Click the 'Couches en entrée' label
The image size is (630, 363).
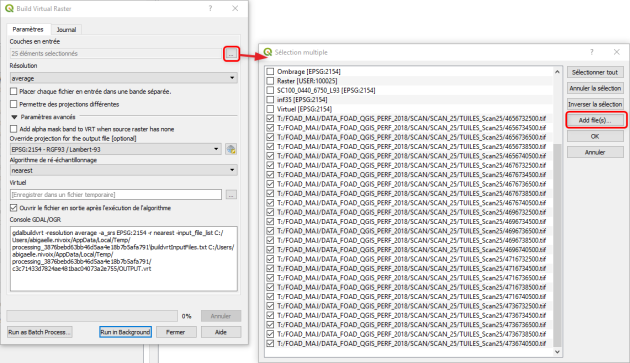click(35, 41)
